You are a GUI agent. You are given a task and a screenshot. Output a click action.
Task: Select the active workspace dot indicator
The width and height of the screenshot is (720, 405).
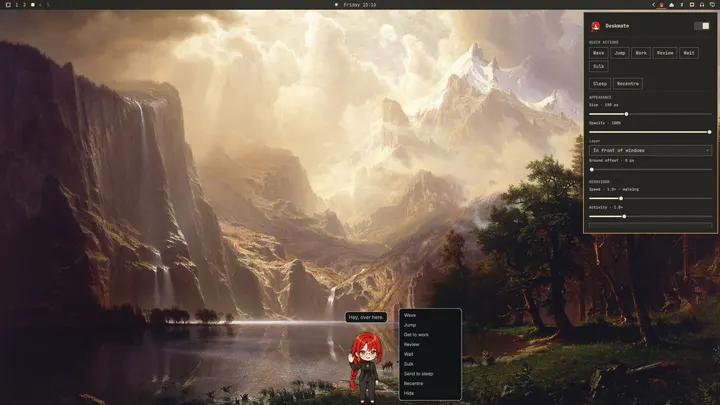(33, 5)
